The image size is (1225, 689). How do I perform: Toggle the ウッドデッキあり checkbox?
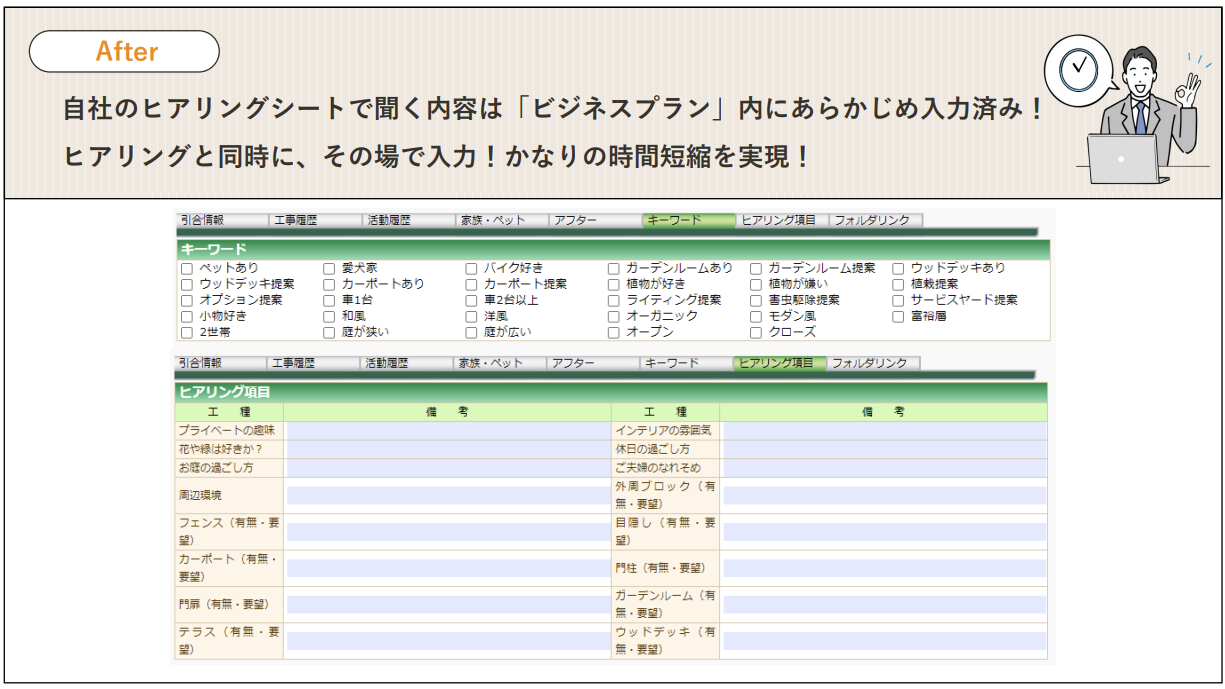coord(898,269)
